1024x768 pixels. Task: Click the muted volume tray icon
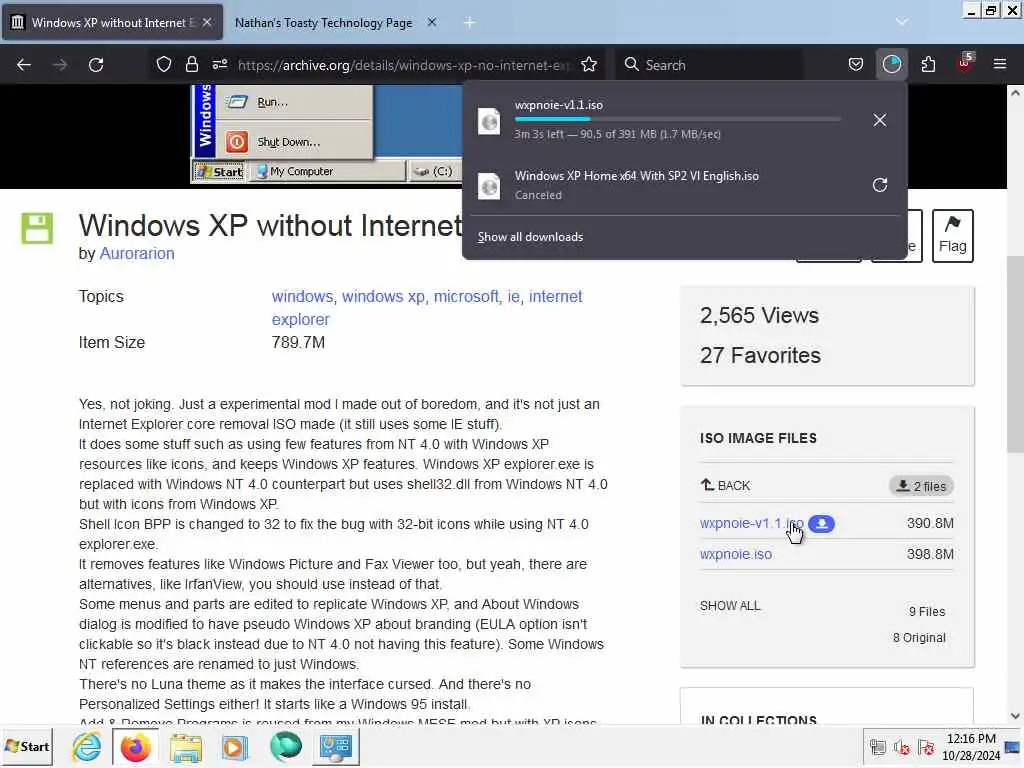pyautogui.click(x=902, y=747)
